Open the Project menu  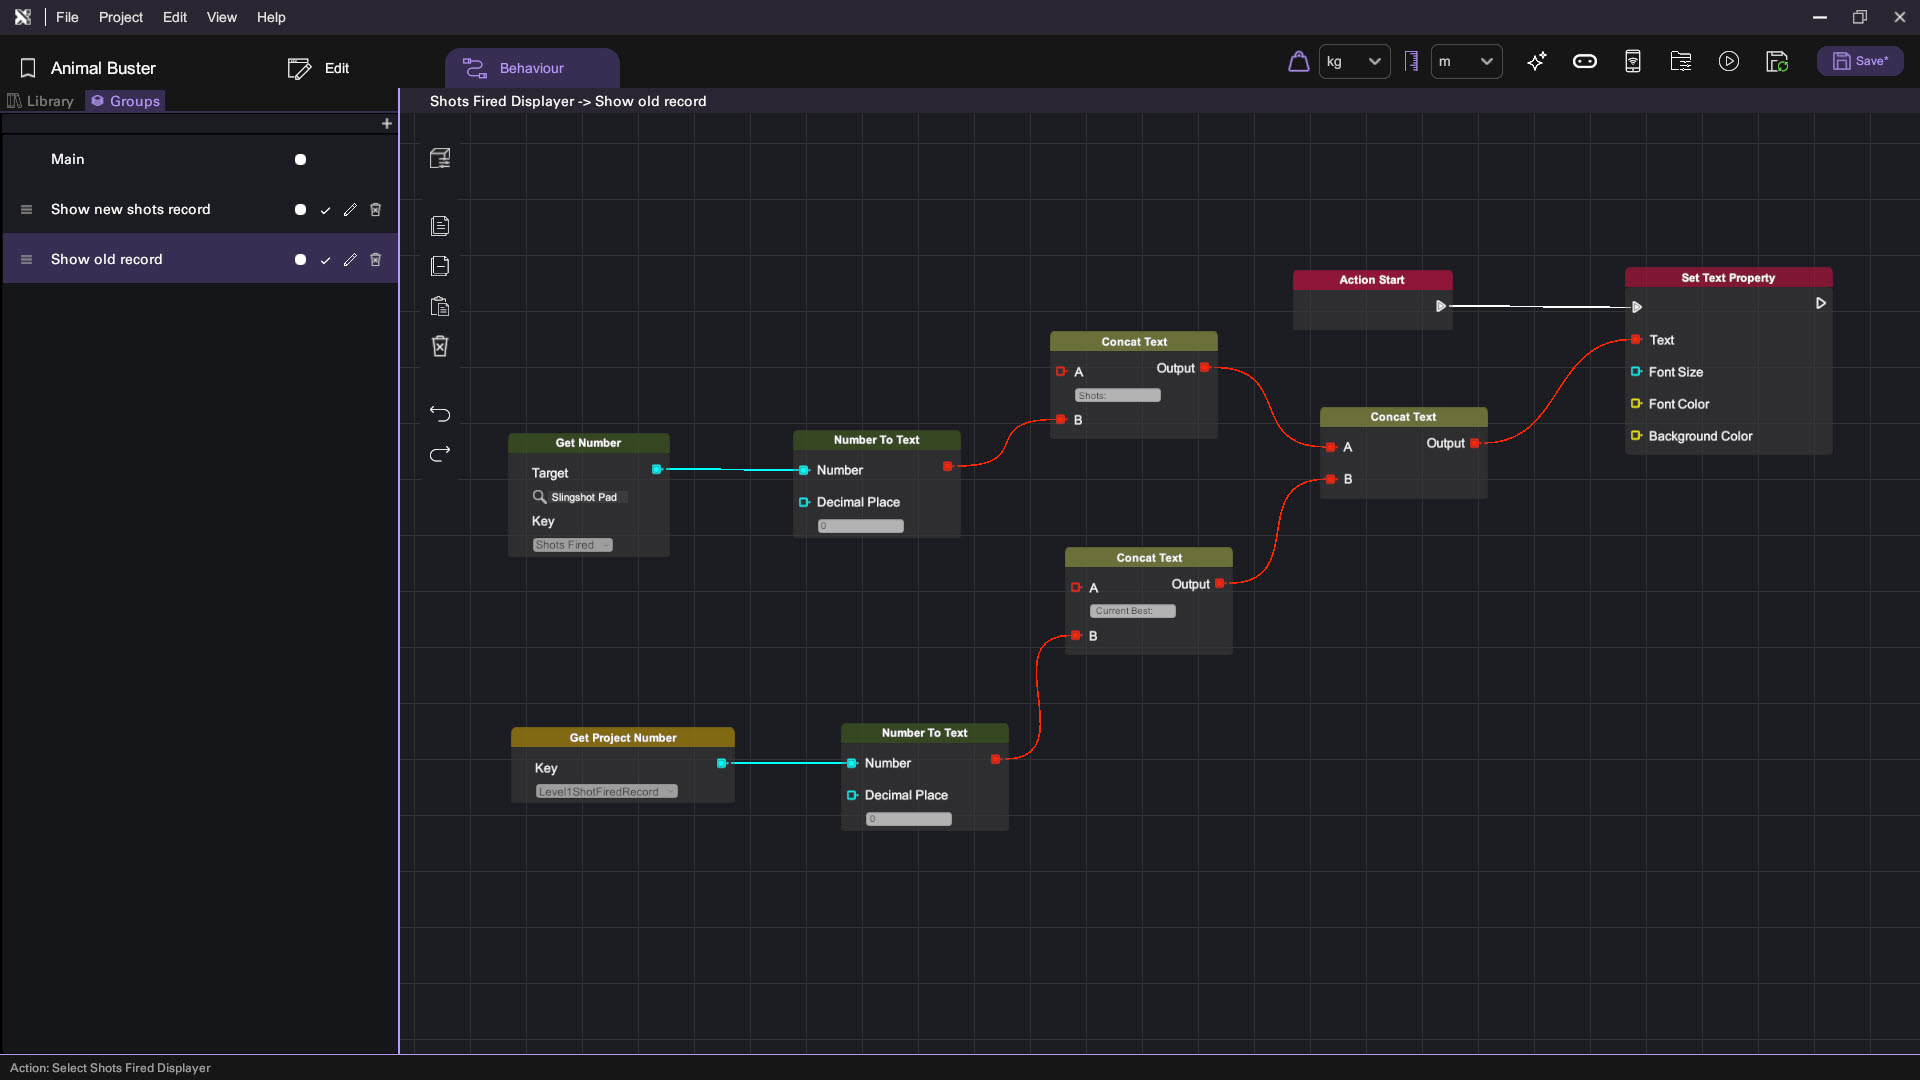pos(120,17)
